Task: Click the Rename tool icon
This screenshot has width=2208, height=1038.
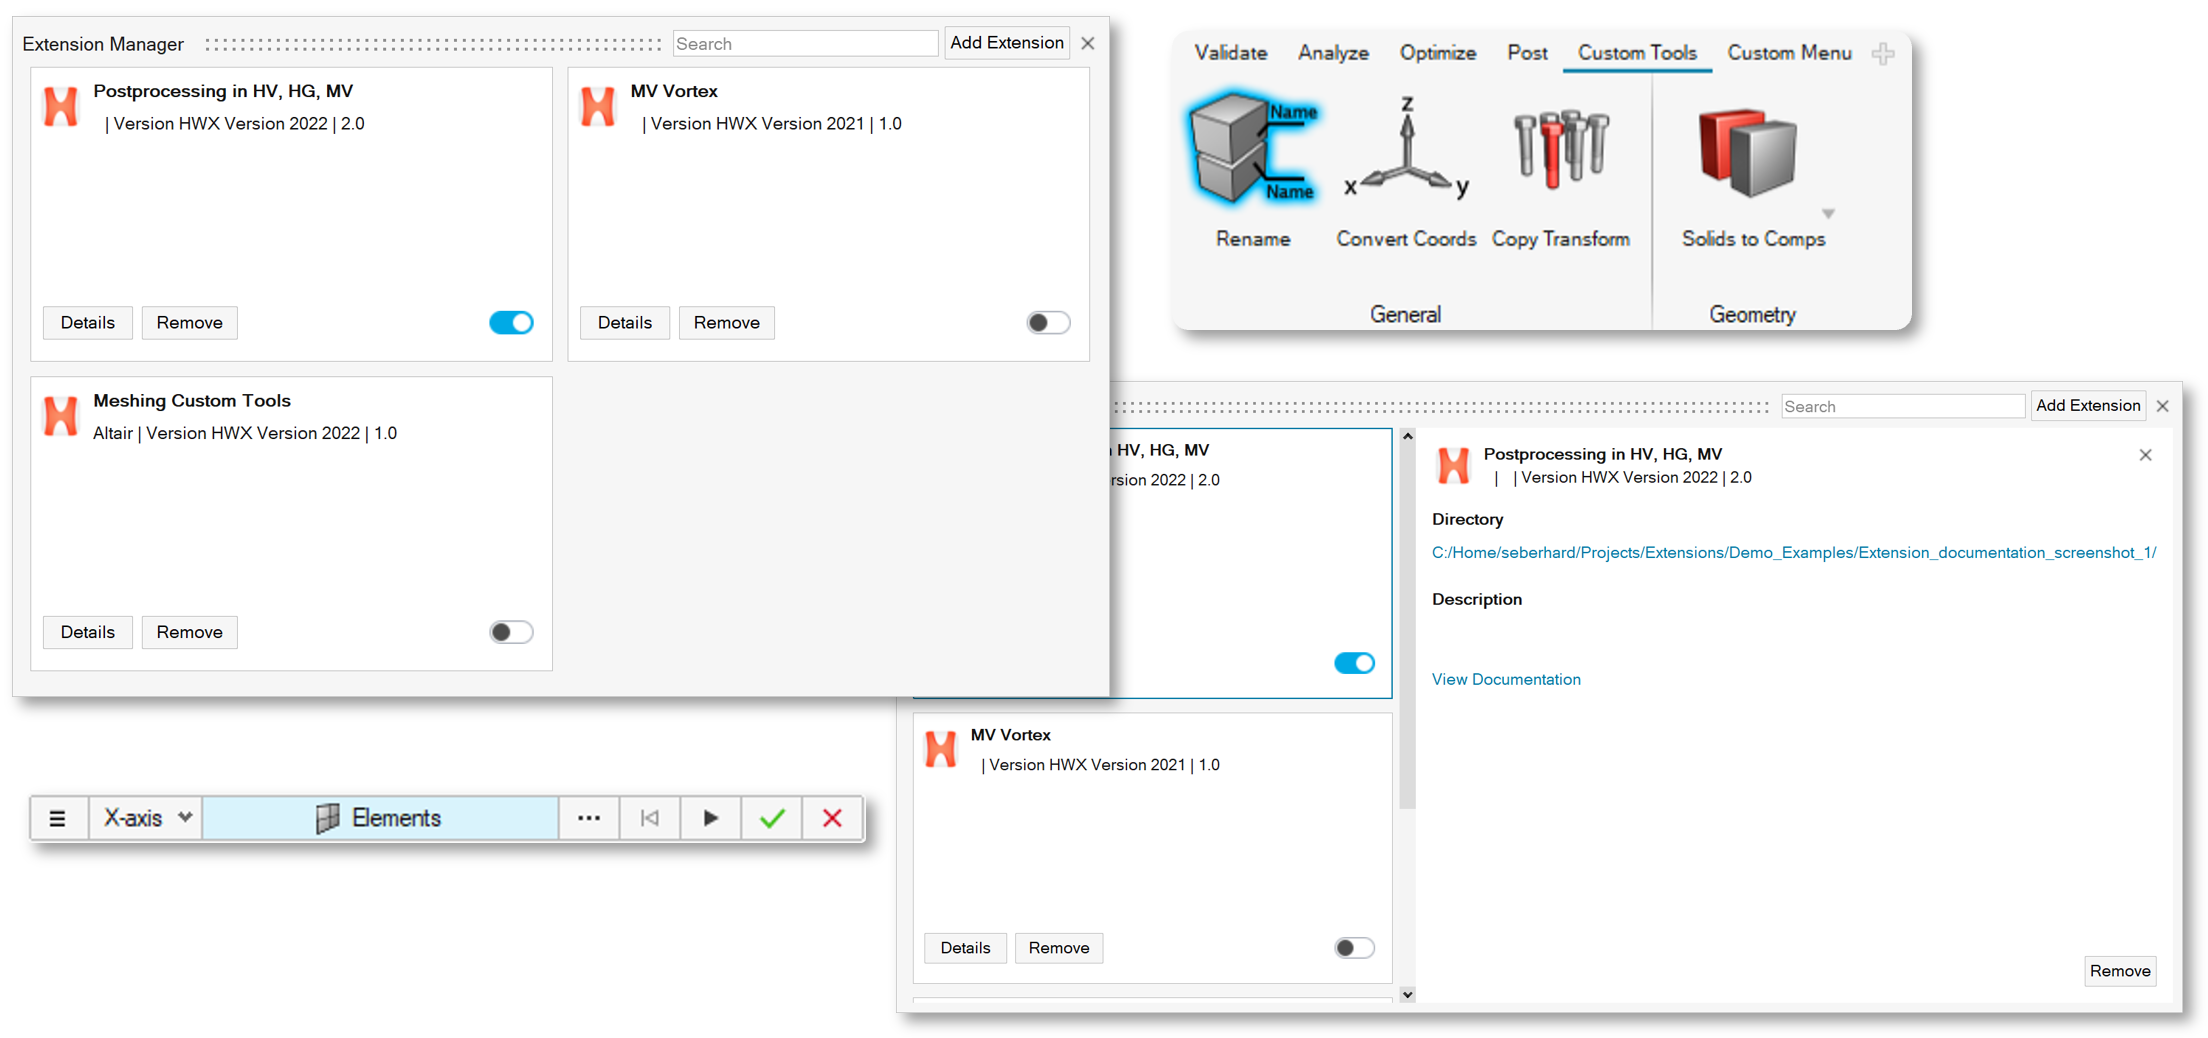Action: tap(1252, 150)
